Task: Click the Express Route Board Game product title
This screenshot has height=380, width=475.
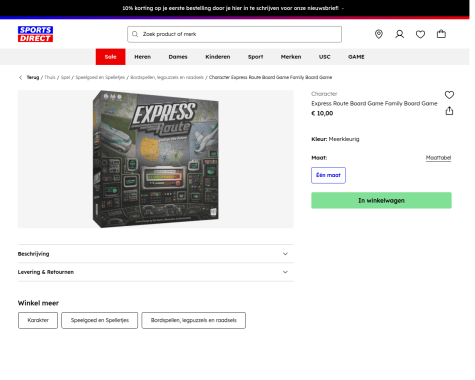Action: point(374,104)
